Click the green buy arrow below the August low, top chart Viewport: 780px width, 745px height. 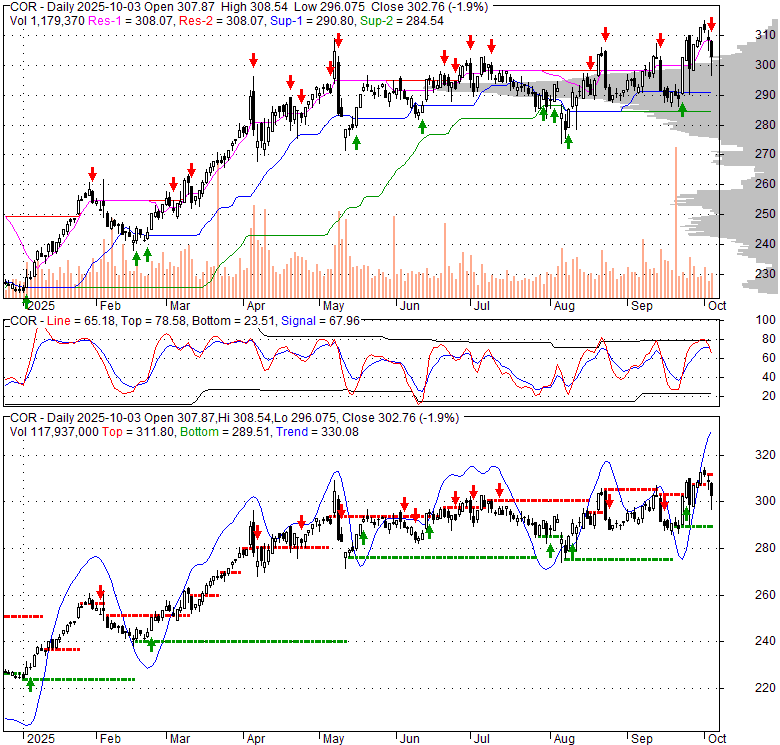click(568, 142)
